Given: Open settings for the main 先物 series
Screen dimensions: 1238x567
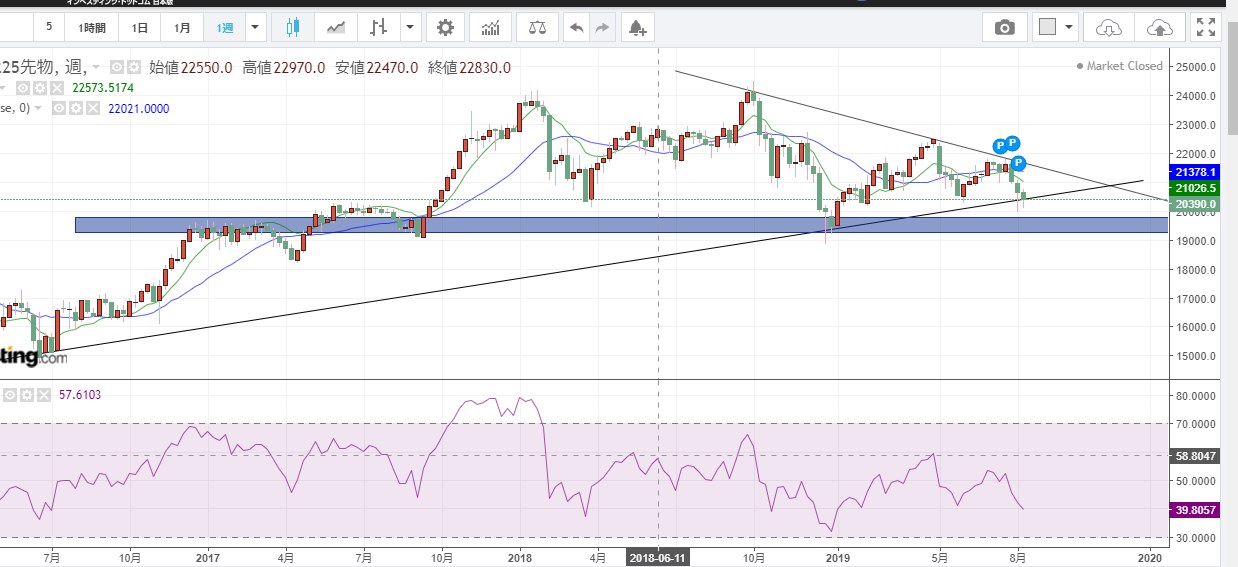Looking at the screenshot, I should 132,68.
